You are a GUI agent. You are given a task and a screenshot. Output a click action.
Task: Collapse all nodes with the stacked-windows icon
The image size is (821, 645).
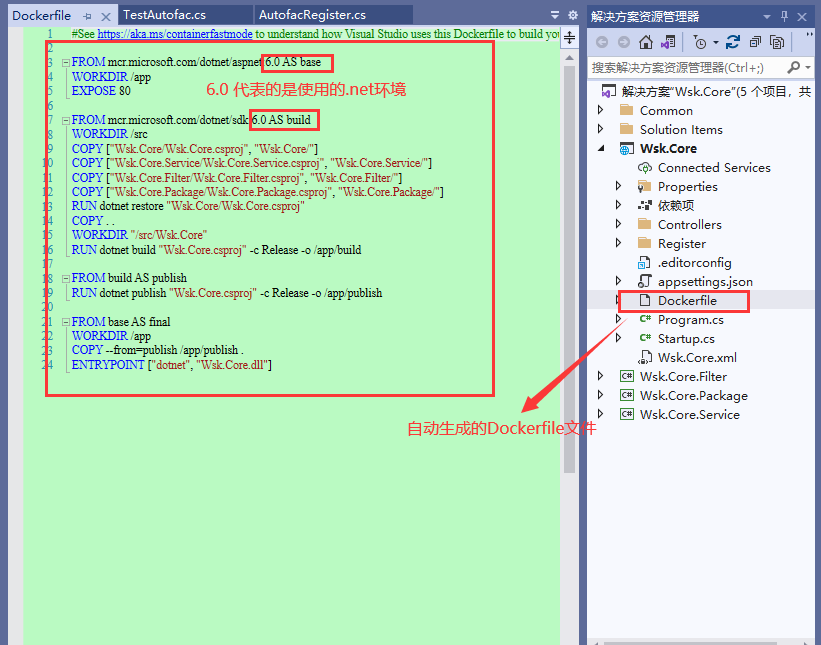click(x=755, y=42)
